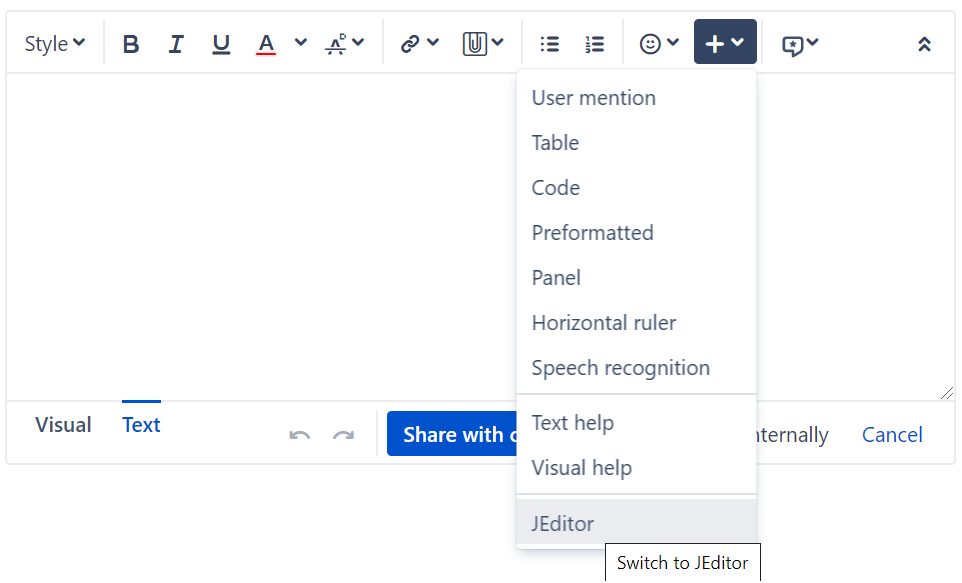Collapse the toolbar with double chevron
The width and height of the screenshot is (962, 583).
924,44
